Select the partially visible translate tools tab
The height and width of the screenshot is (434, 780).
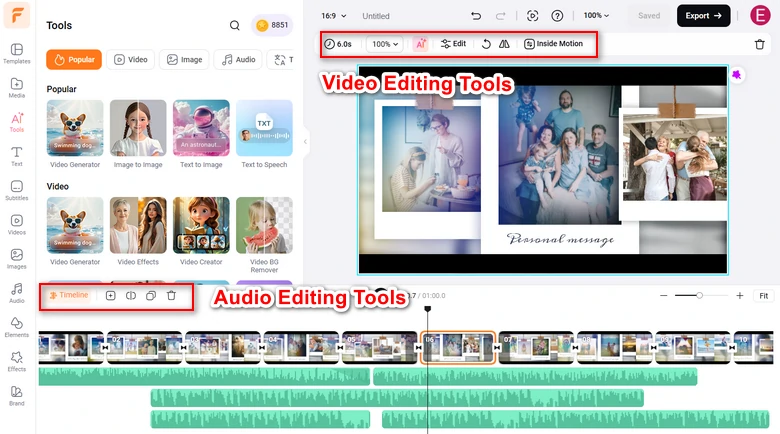(x=282, y=60)
